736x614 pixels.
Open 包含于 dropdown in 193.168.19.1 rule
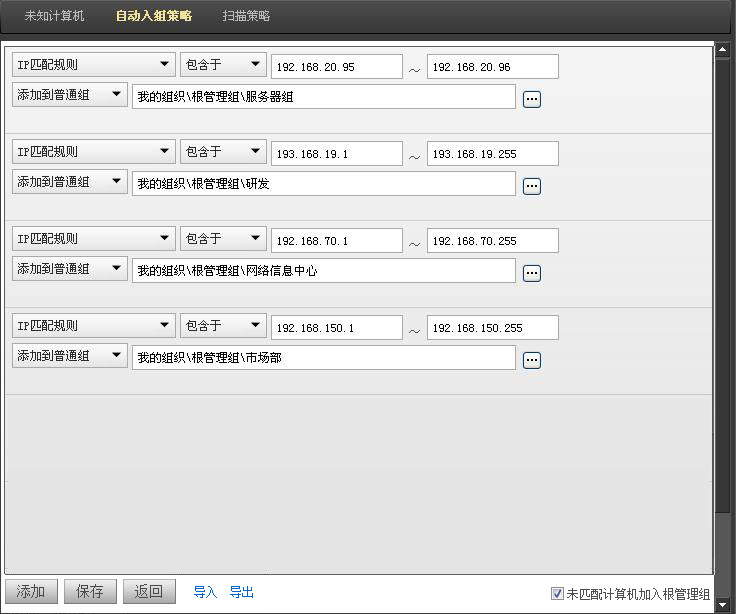(x=223, y=151)
